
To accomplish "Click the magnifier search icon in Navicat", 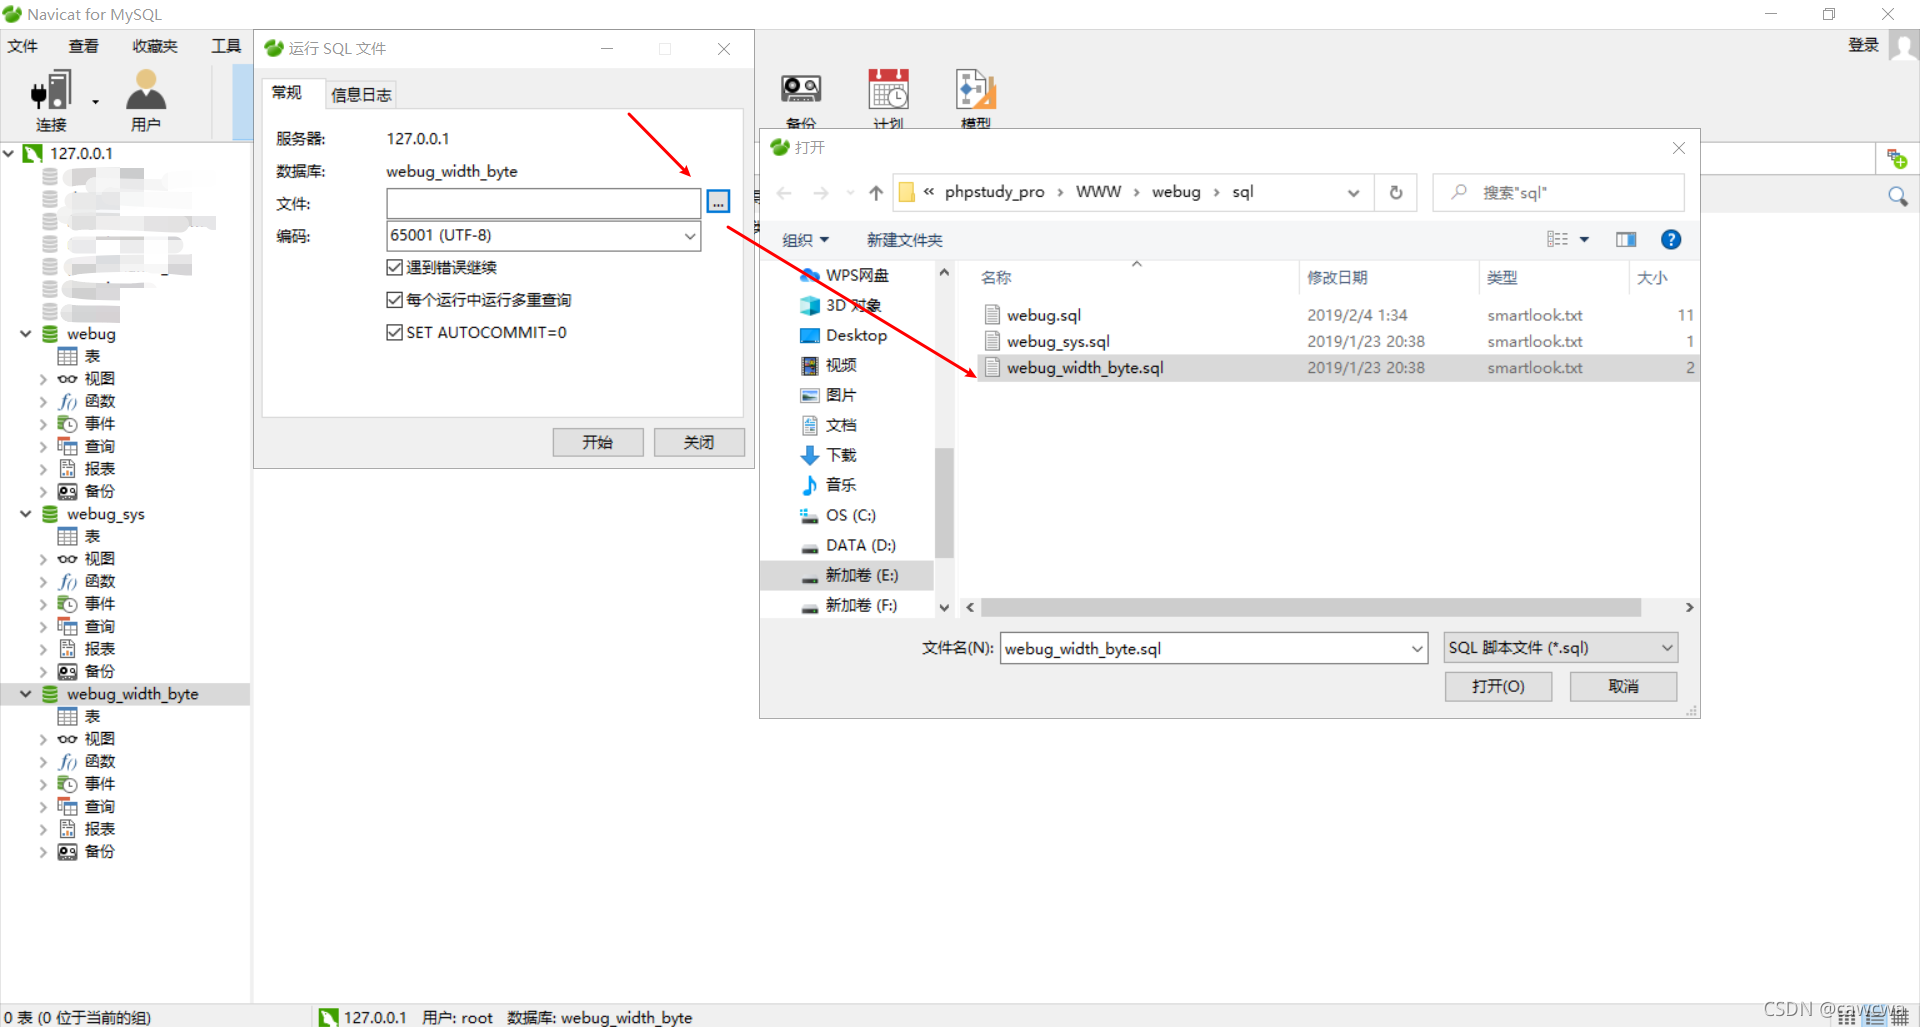I will tap(1897, 196).
